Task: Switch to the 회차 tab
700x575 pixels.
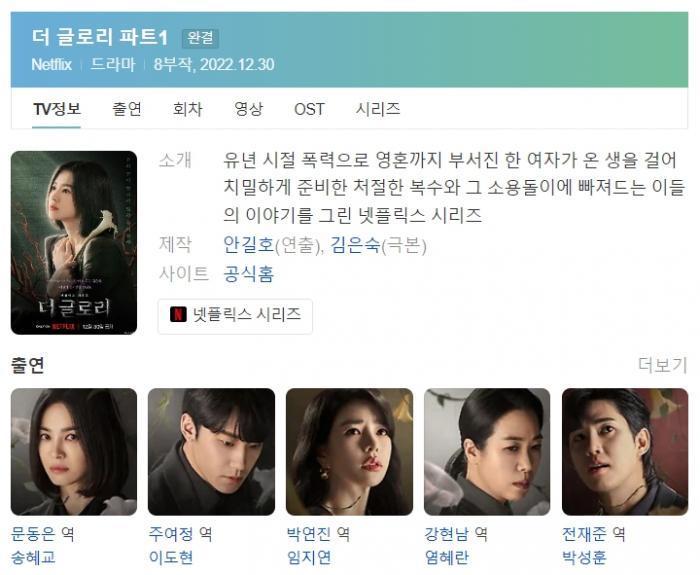Action: (188, 109)
